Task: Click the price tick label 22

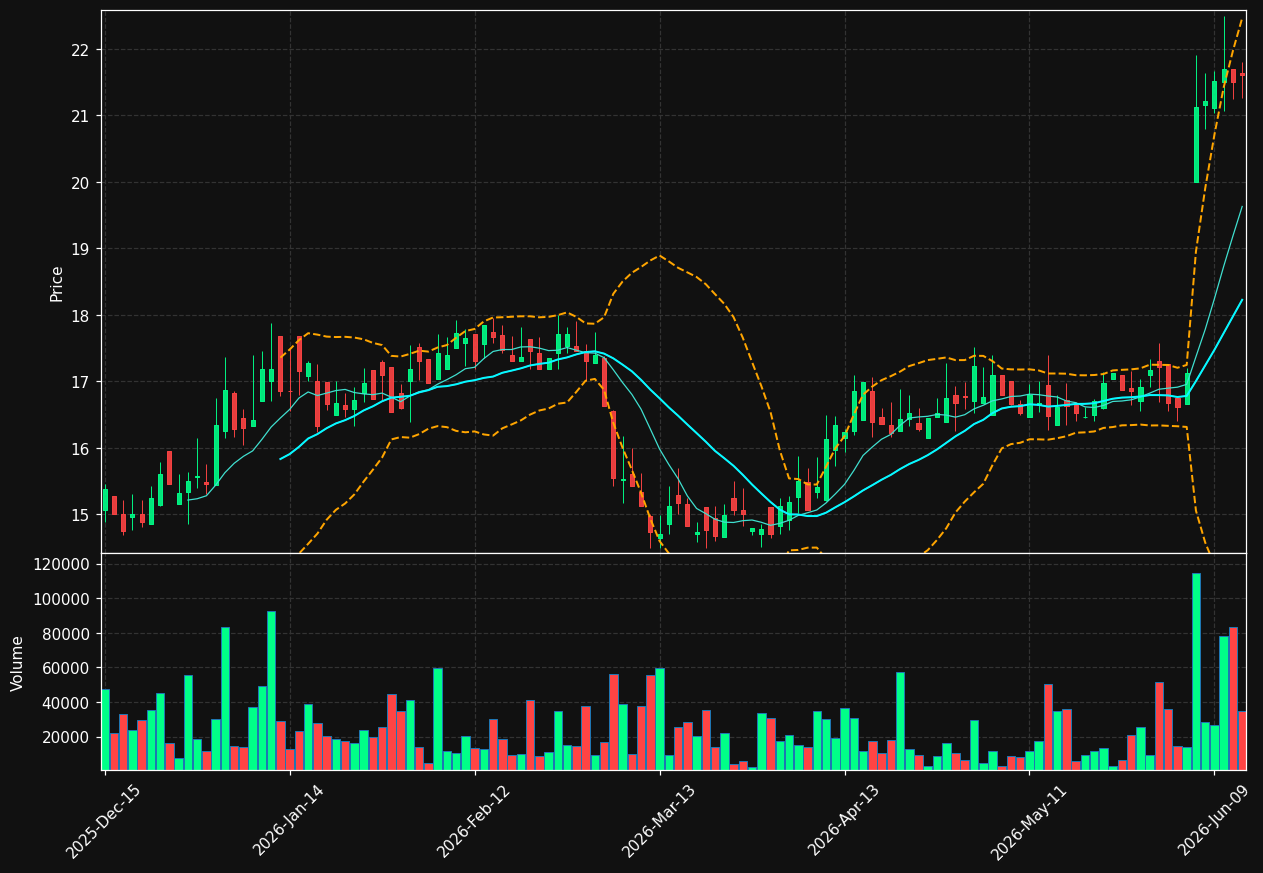Action: point(80,50)
